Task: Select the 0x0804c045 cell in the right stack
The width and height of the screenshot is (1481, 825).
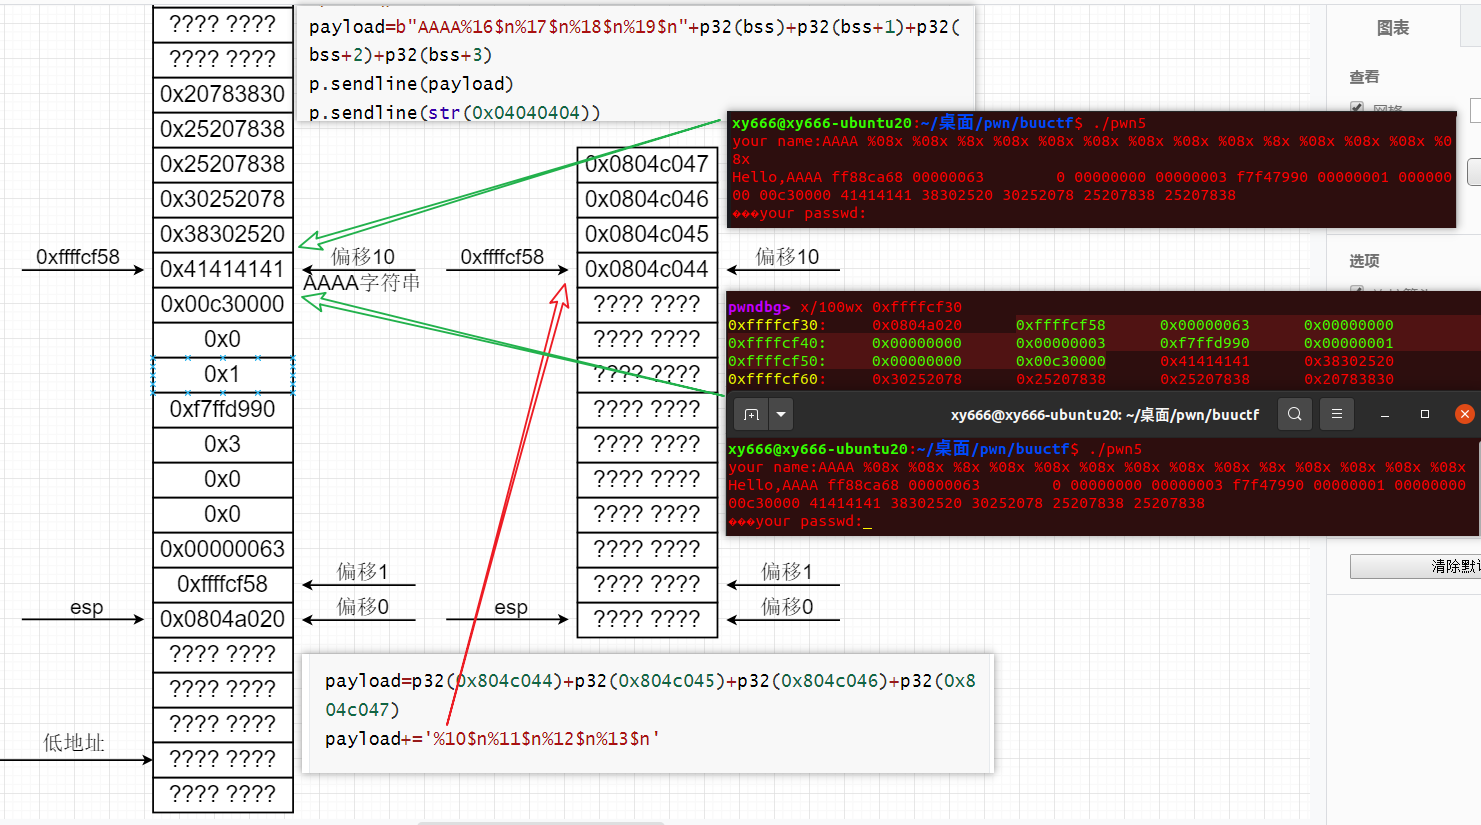Action: [647, 234]
